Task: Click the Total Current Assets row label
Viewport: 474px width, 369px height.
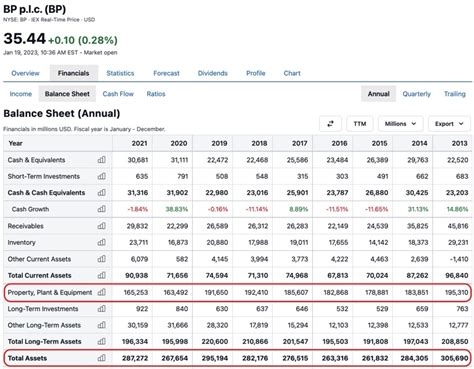Action: click(39, 275)
